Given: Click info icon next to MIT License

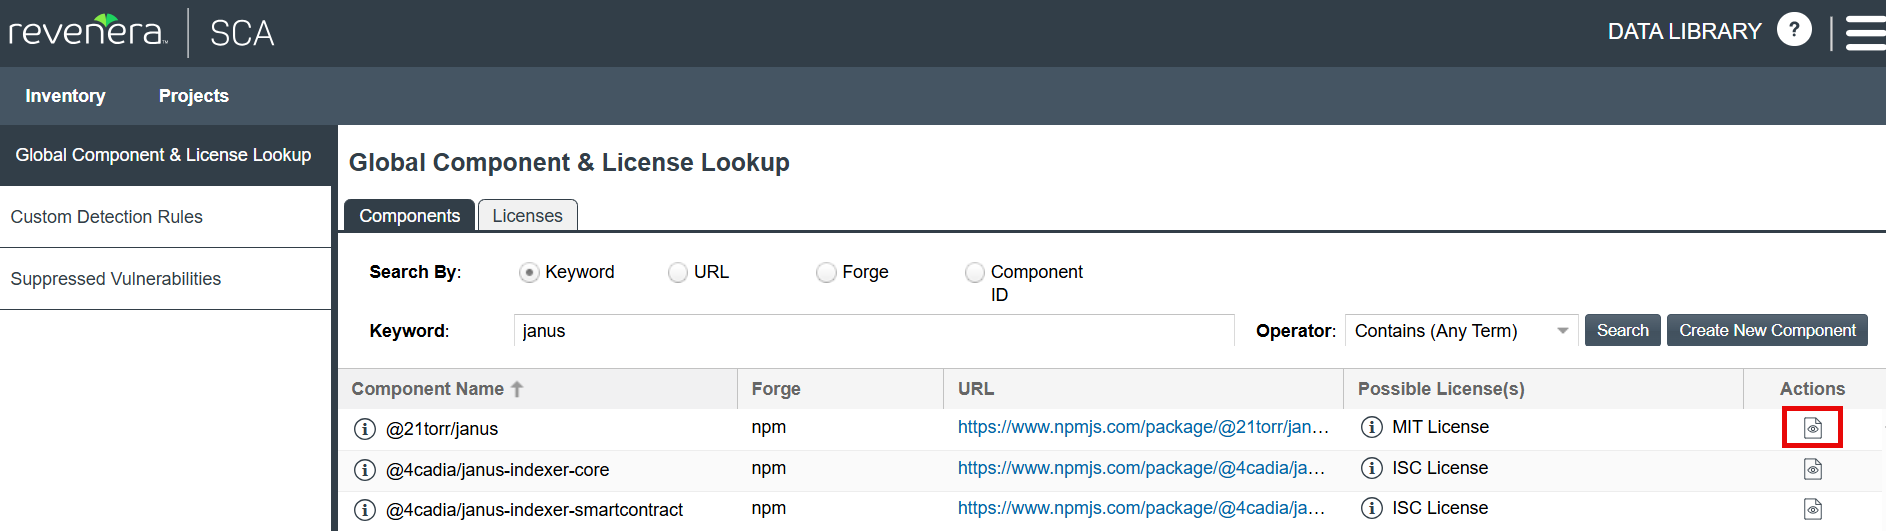Looking at the screenshot, I should pos(1372,427).
